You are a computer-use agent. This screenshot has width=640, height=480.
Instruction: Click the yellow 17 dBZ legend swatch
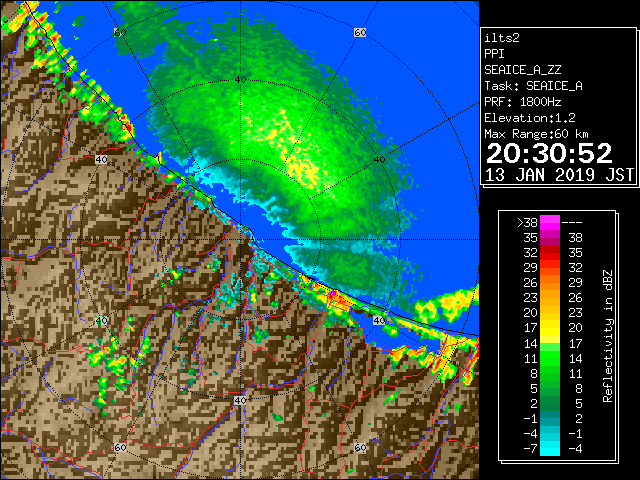550,328
